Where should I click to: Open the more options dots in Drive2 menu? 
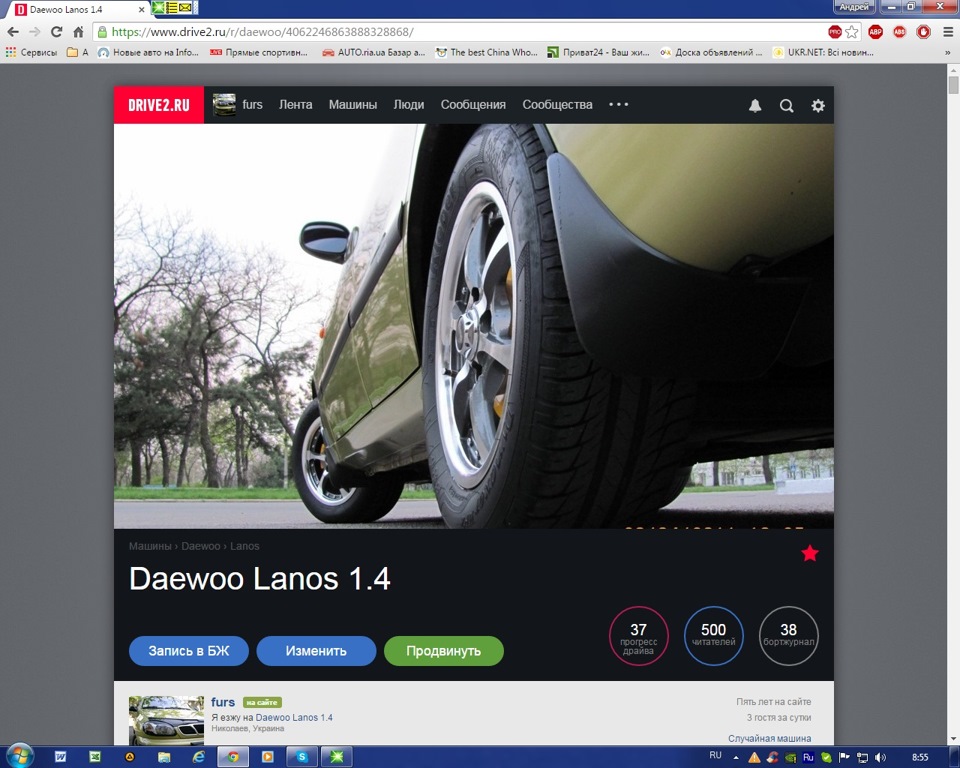pos(618,105)
